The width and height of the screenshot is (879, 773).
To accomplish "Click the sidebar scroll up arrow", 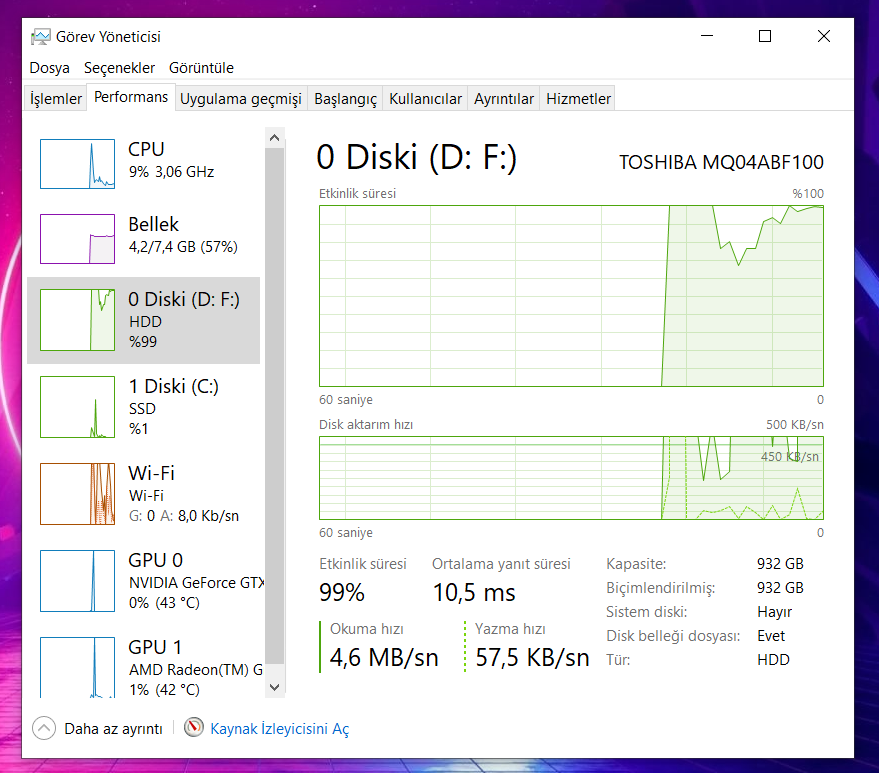I will point(274,138).
